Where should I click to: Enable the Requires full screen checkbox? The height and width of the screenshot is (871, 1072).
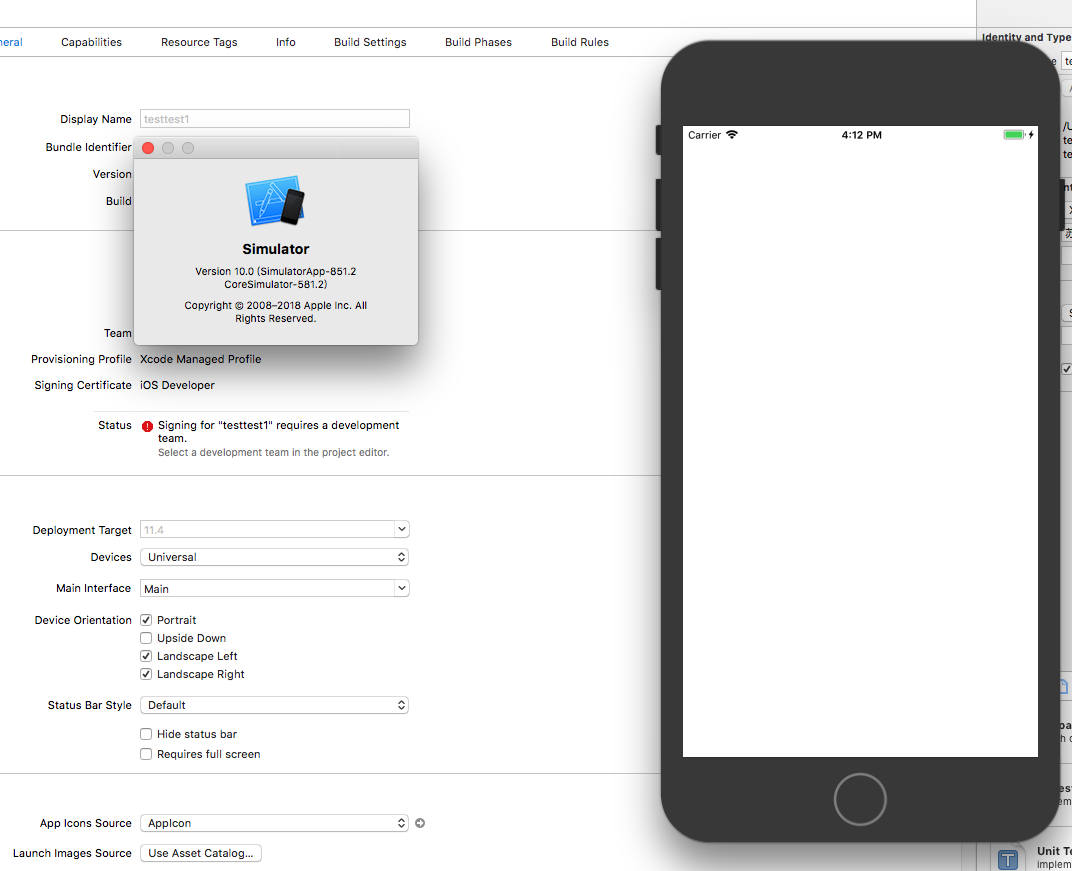(x=146, y=754)
